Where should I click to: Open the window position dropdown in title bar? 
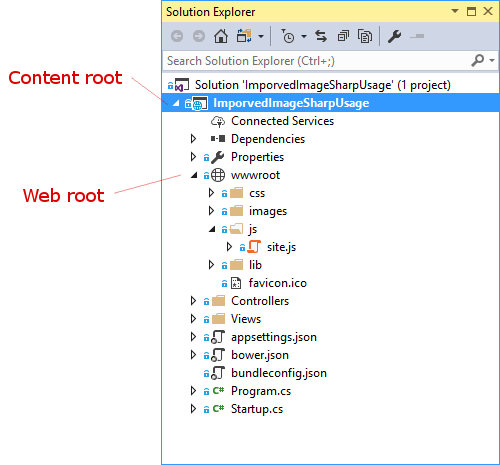click(x=455, y=11)
